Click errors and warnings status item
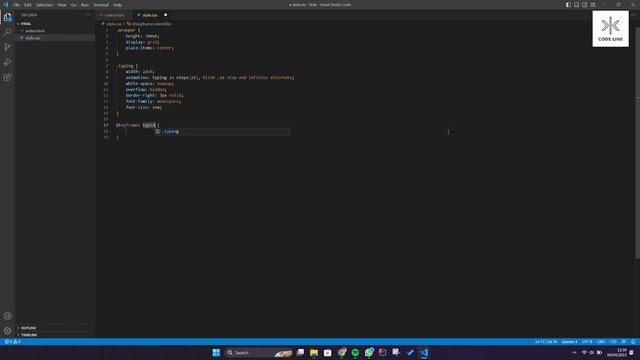Screen dimensions: 640x360 (x=12, y=342)
